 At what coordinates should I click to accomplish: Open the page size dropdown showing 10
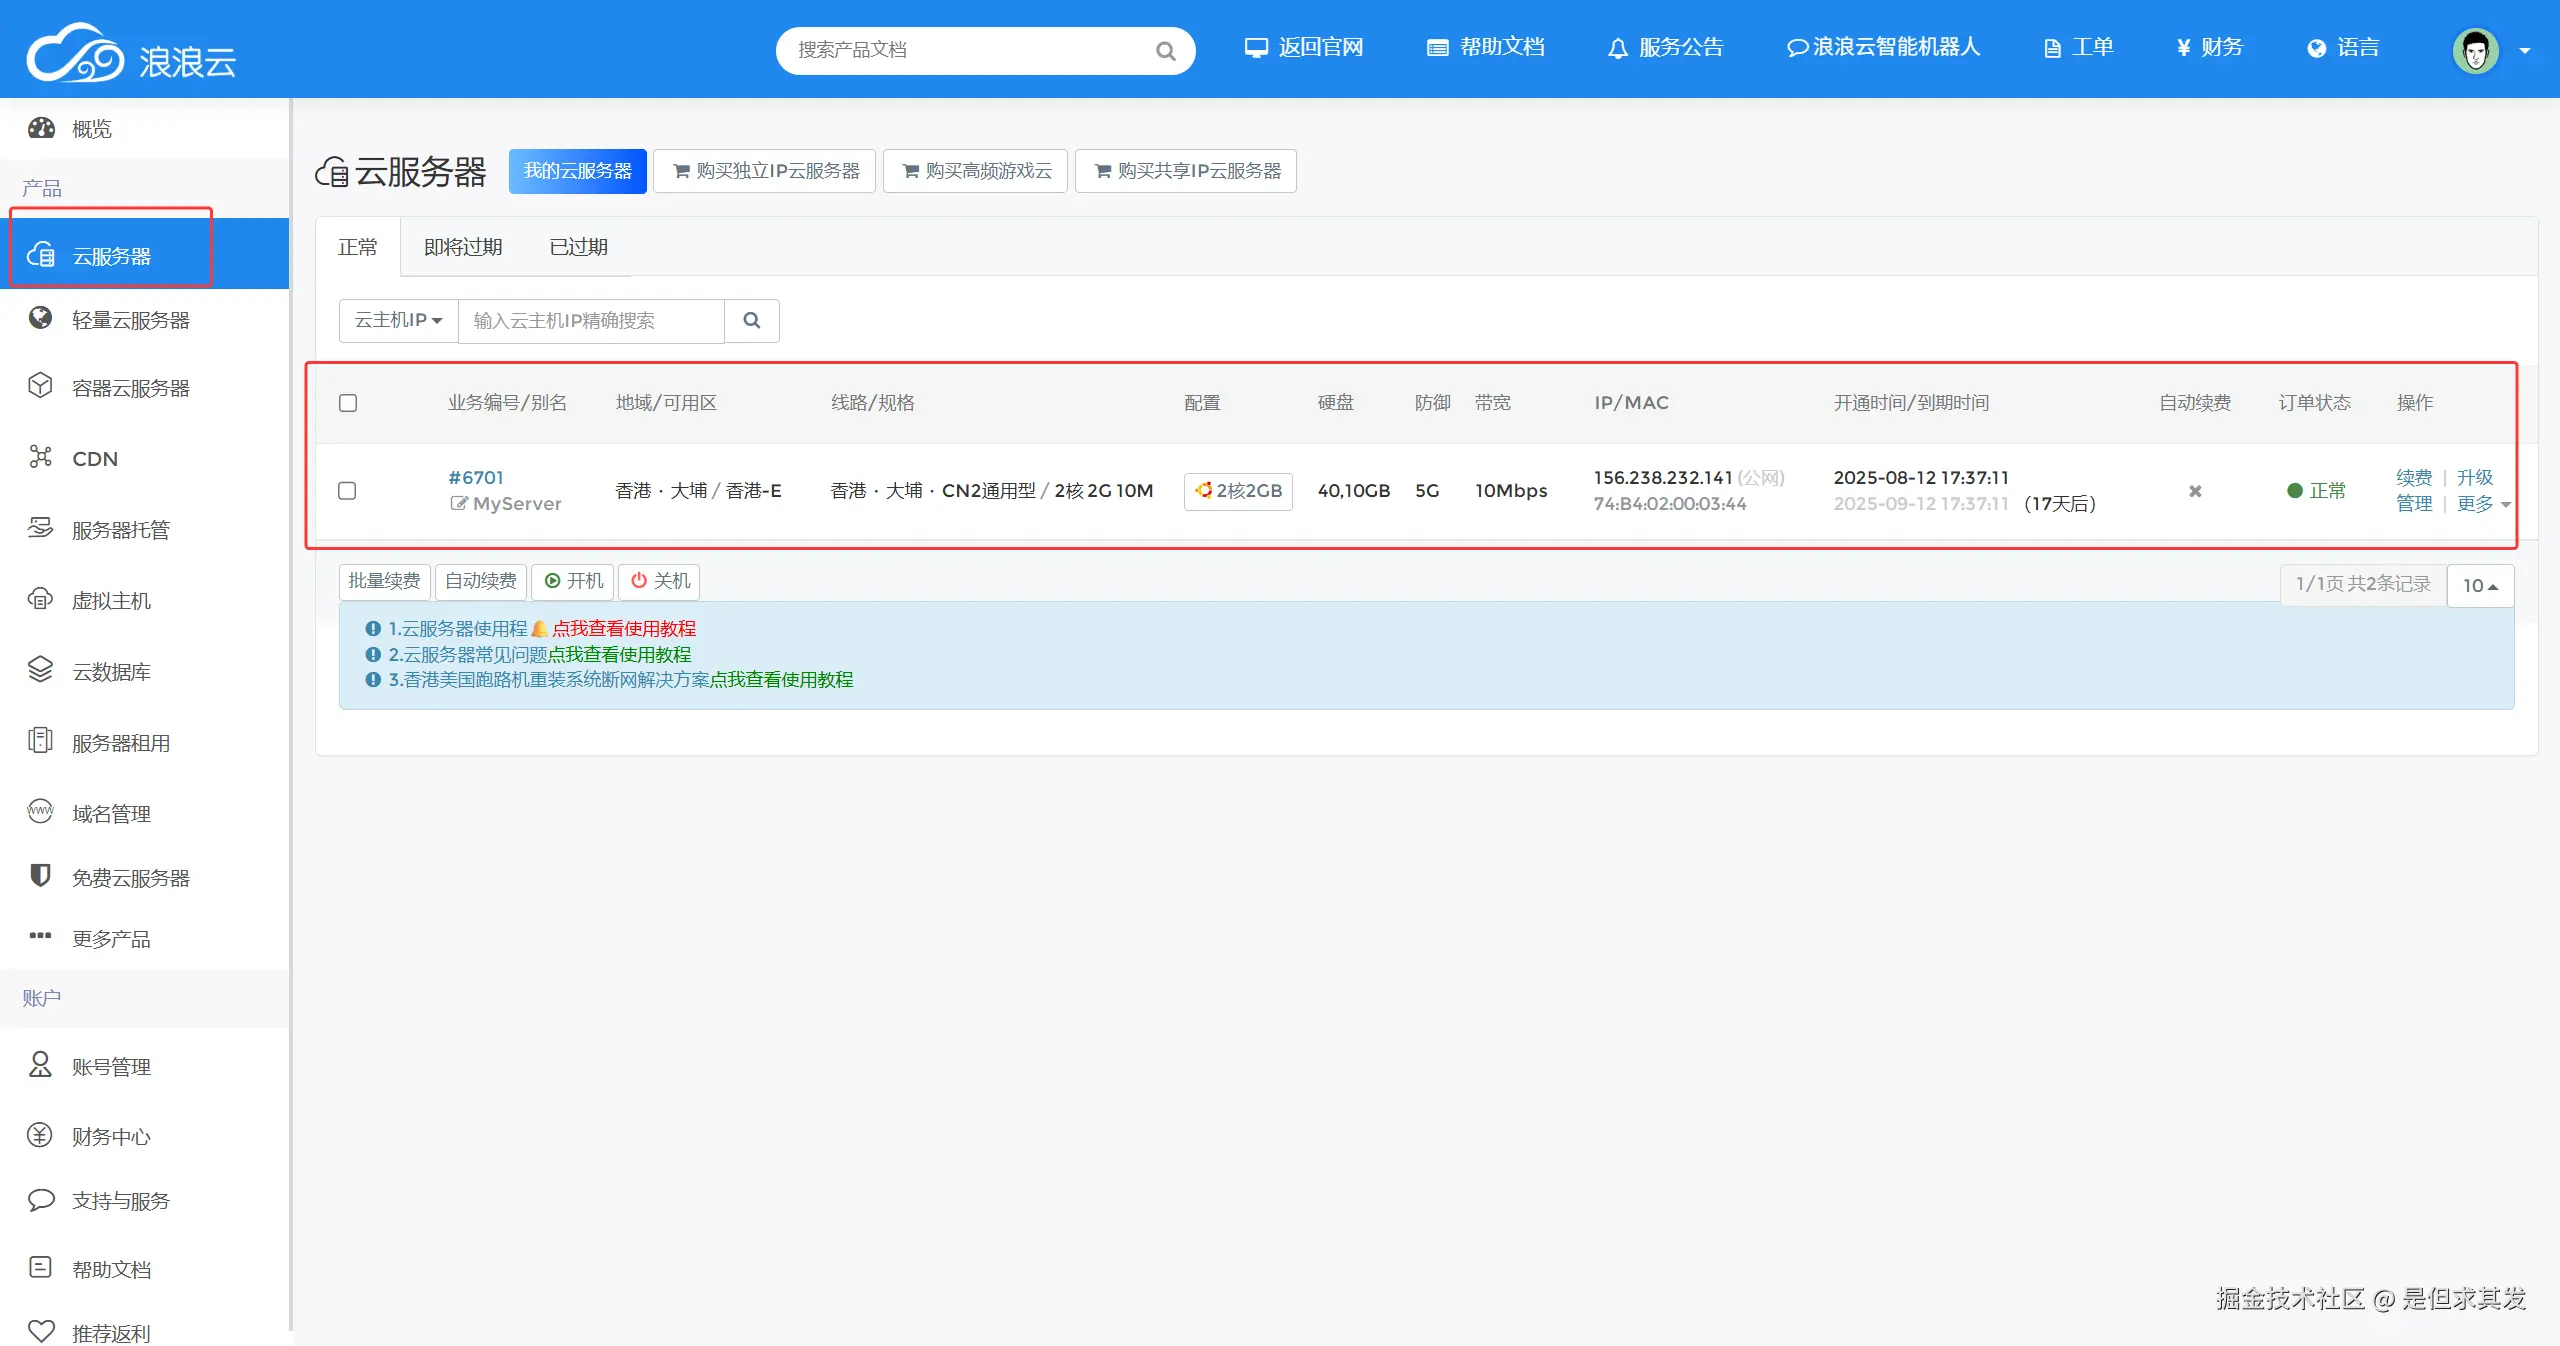click(x=2480, y=586)
